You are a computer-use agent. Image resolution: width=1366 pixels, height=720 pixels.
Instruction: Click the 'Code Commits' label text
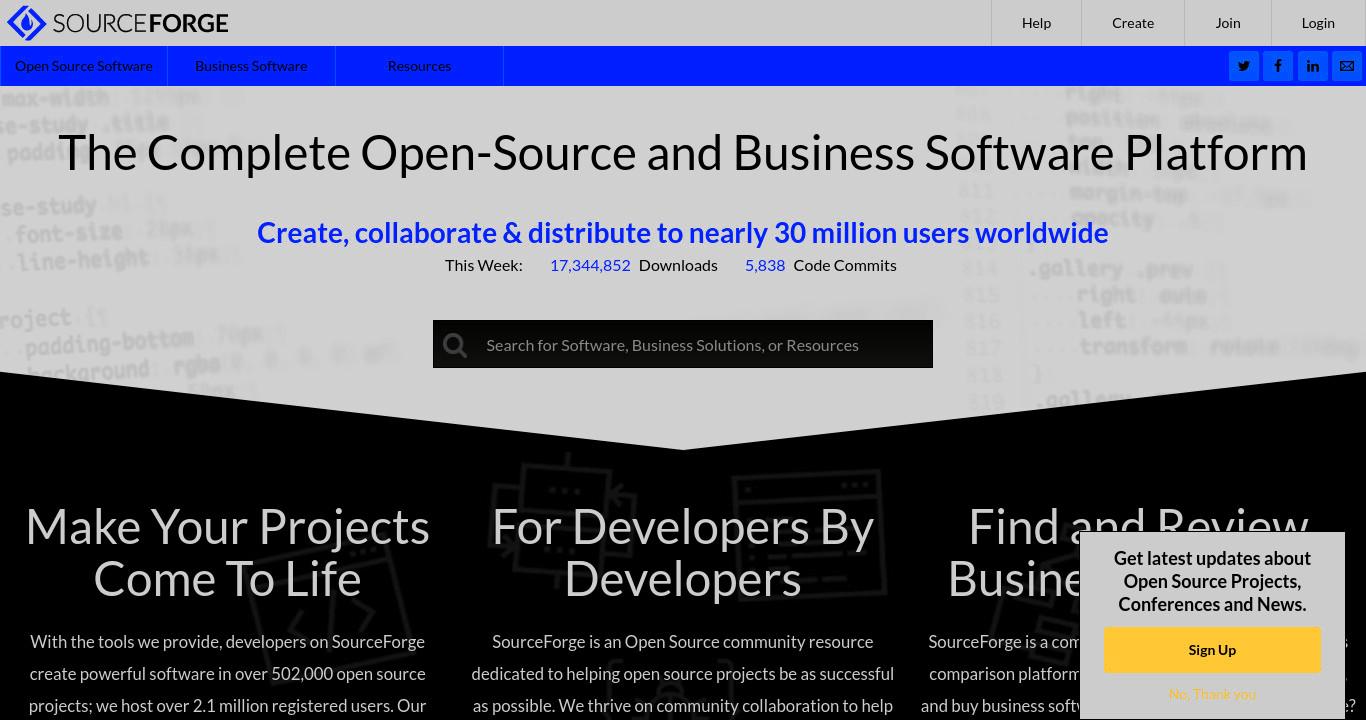click(845, 265)
